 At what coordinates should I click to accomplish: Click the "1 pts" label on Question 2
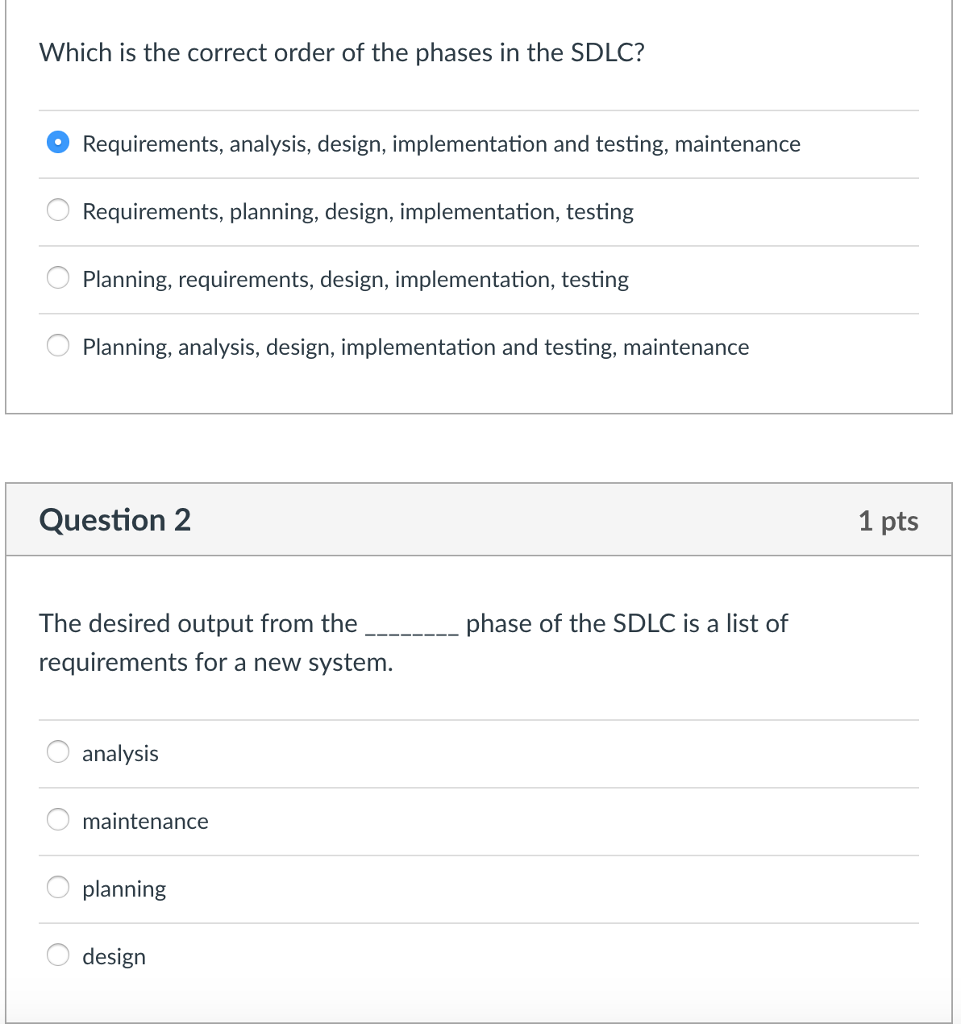click(888, 520)
